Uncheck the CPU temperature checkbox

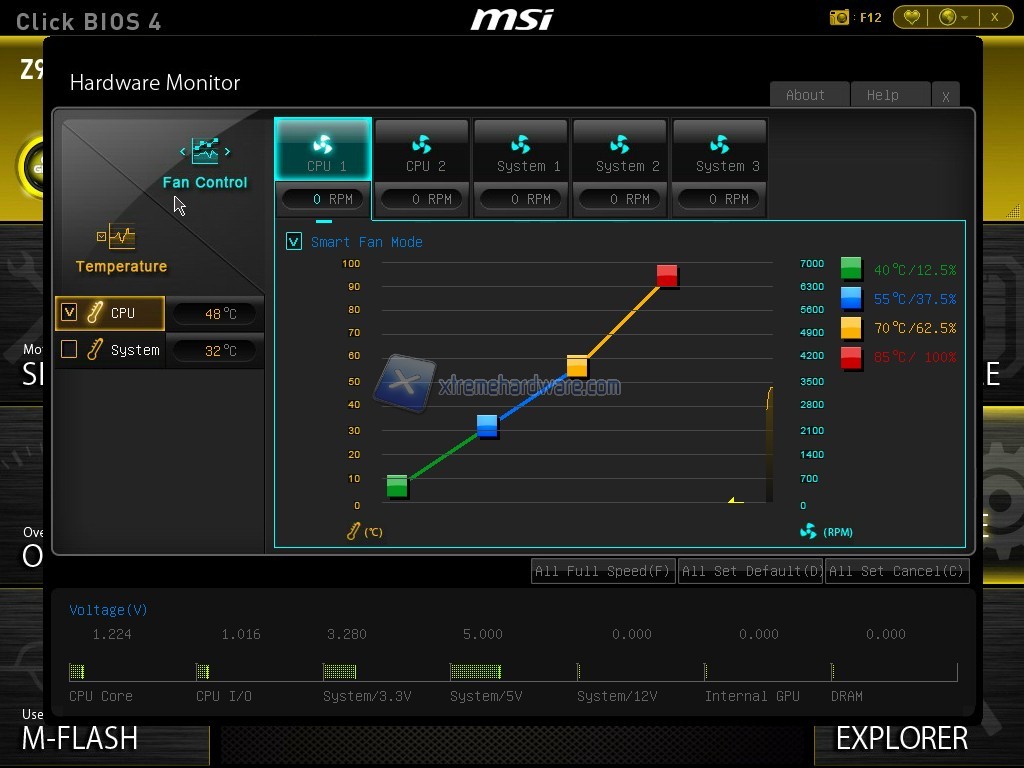69,313
